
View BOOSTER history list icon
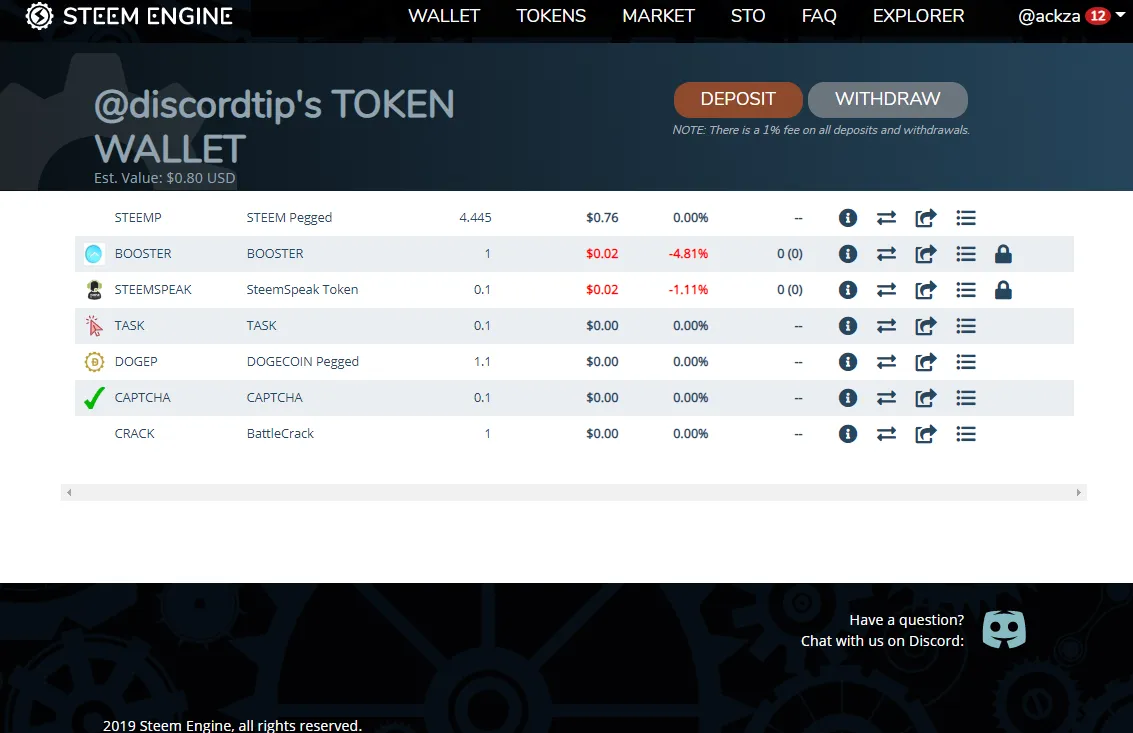pyautogui.click(x=966, y=254)
